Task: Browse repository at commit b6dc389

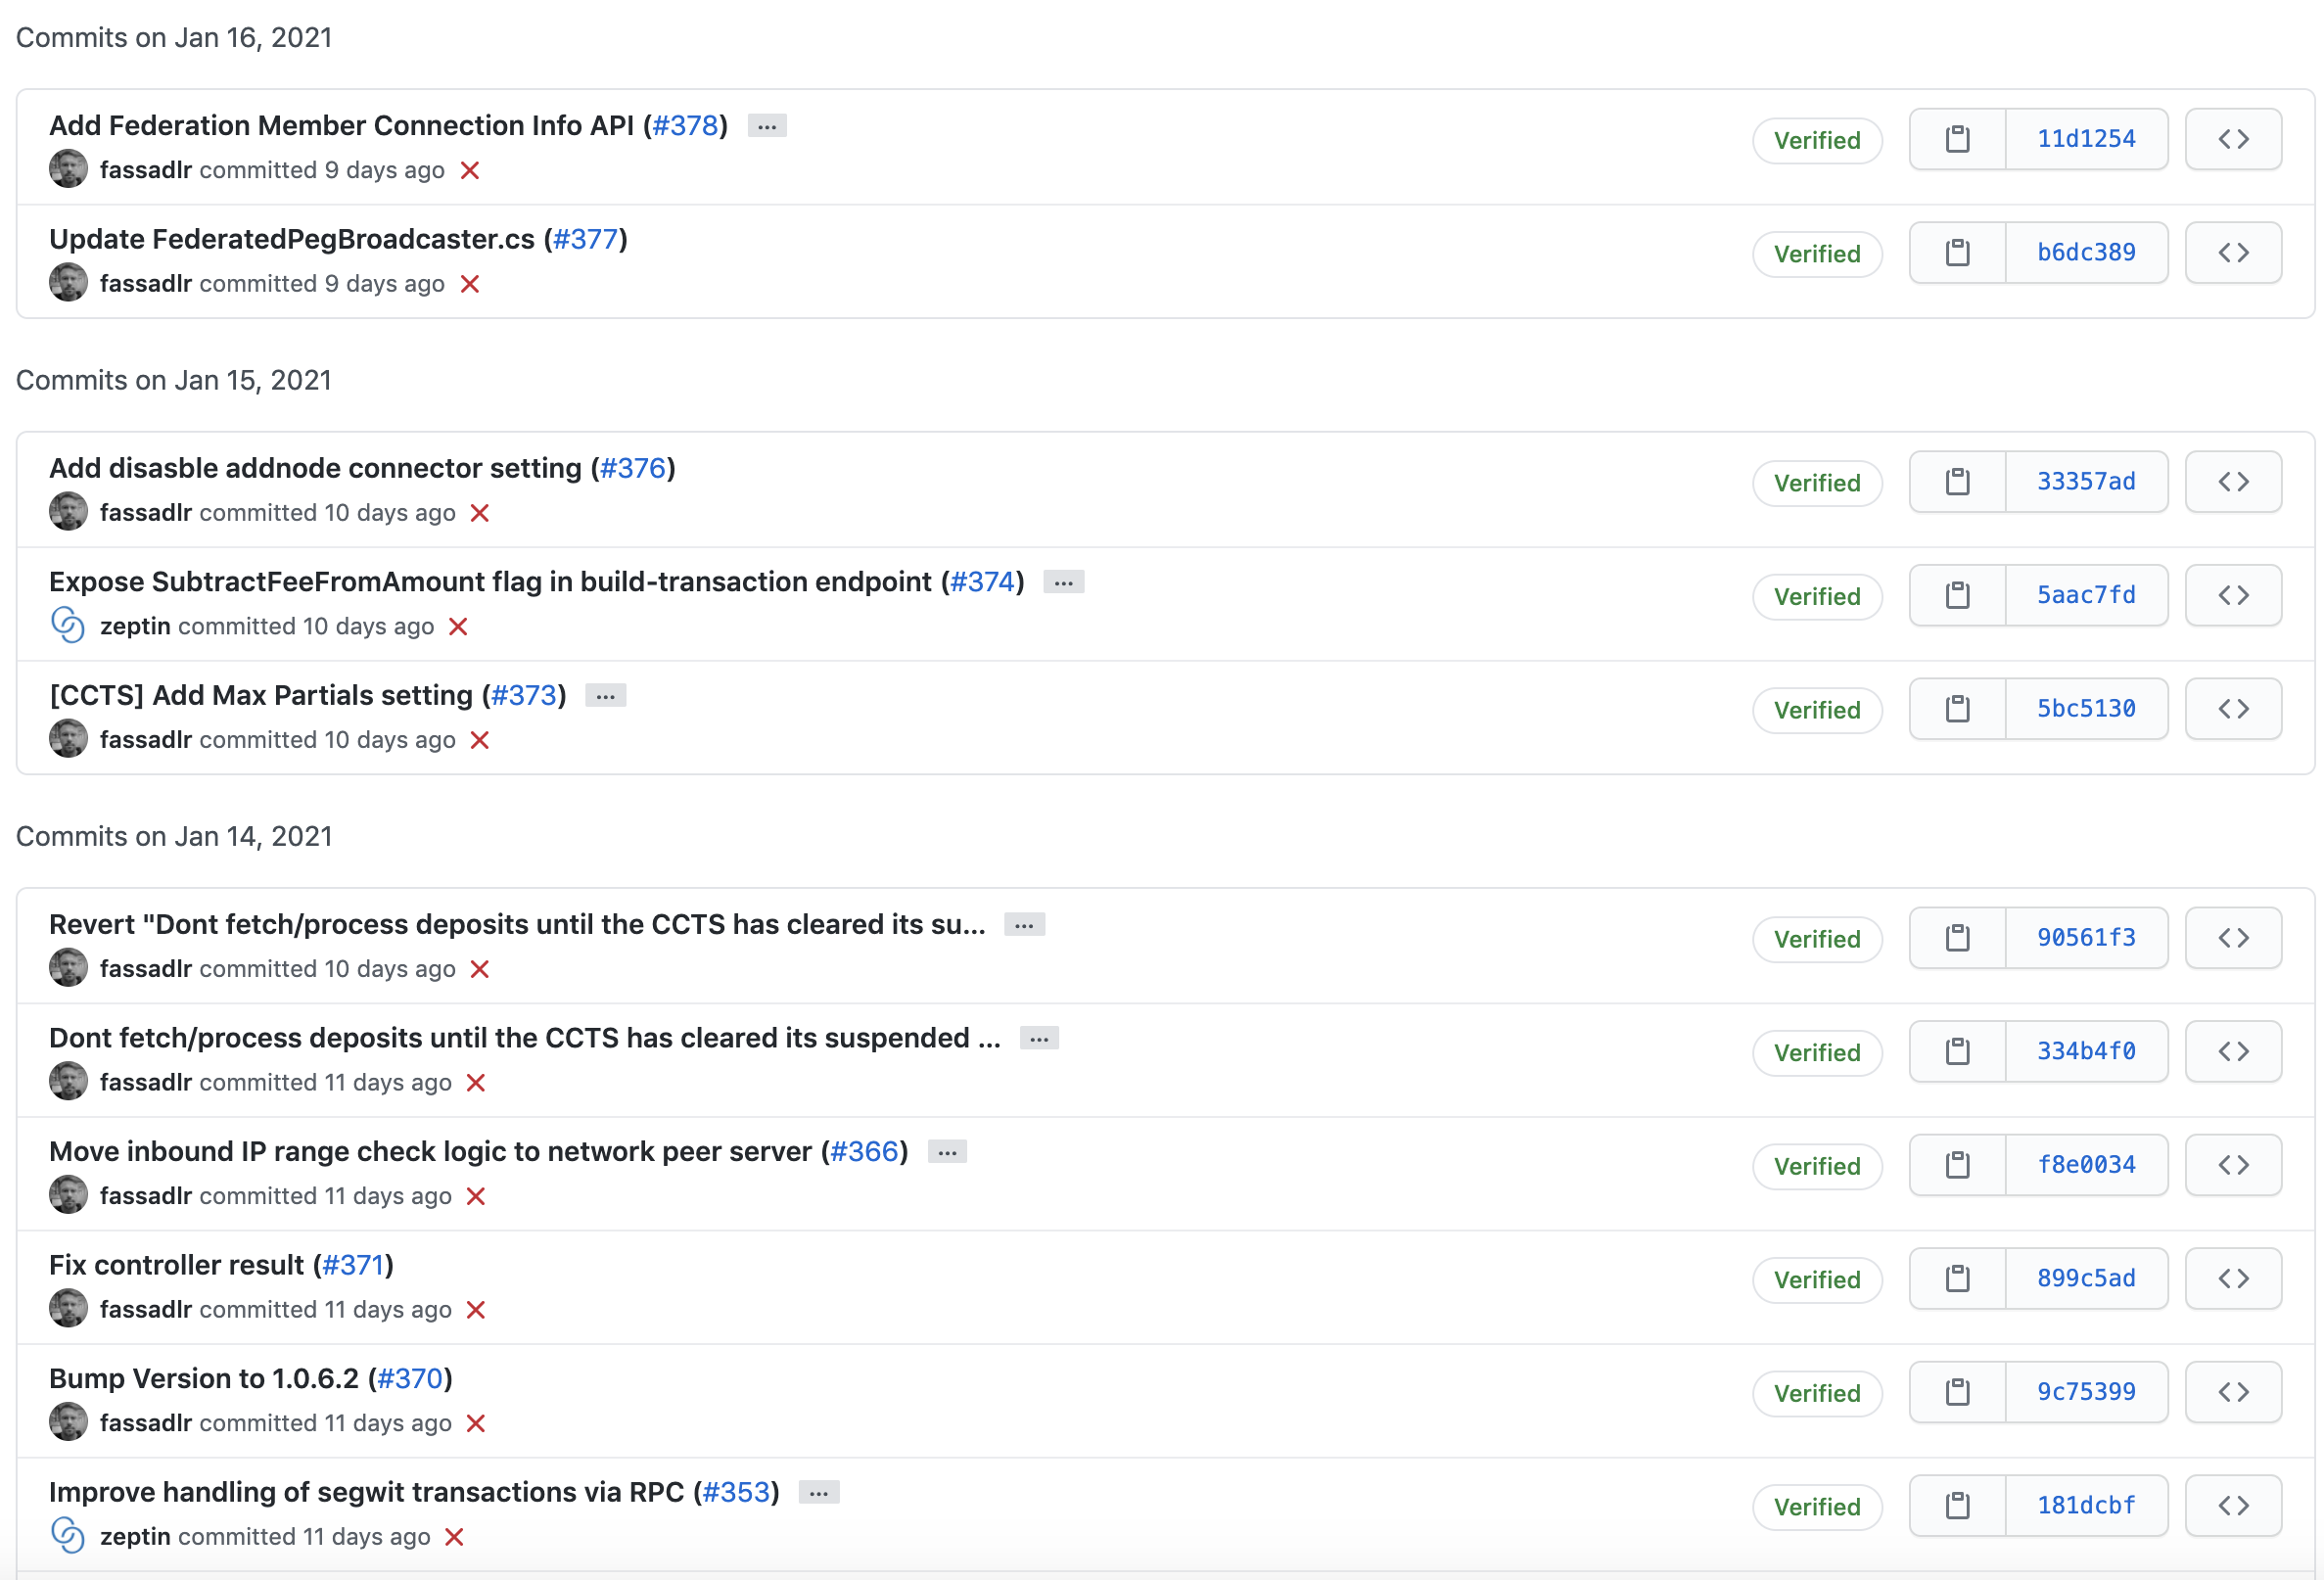Action: [2233, 253]
